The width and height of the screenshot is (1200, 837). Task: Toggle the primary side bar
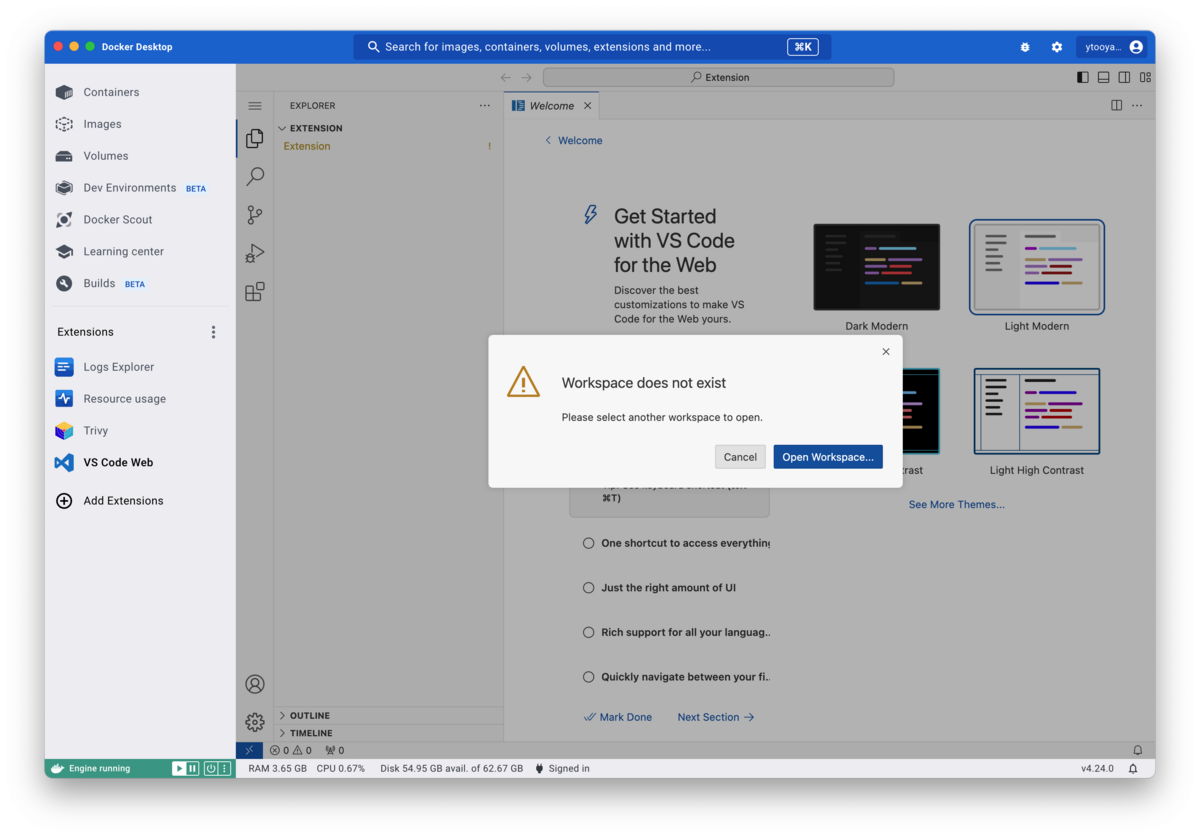tap(1083, 78)
